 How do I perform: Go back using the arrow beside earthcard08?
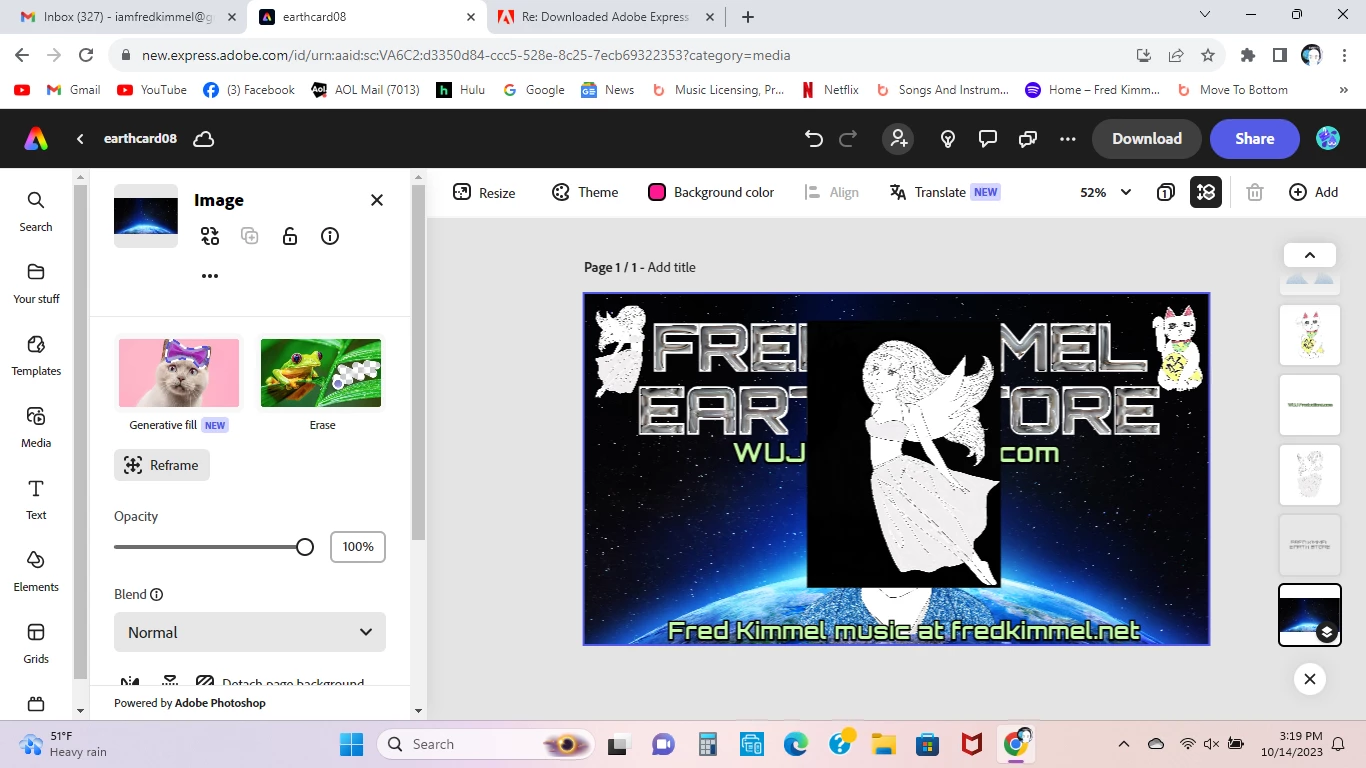pyautogui.click(x=80, y=139)
